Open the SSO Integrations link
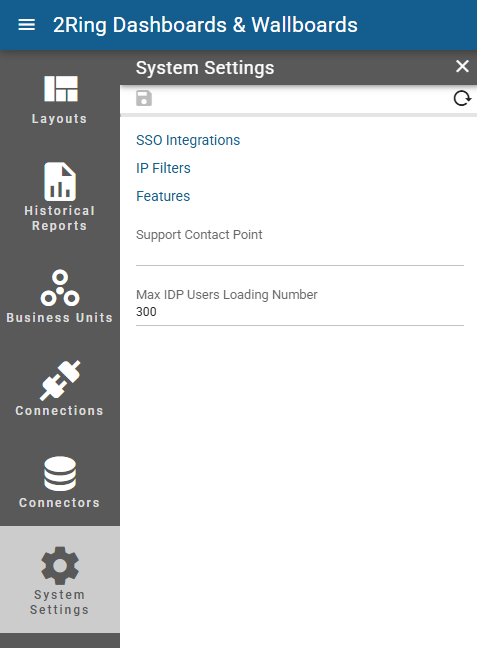The image size is (477, 648). click(x=188, y=141)
